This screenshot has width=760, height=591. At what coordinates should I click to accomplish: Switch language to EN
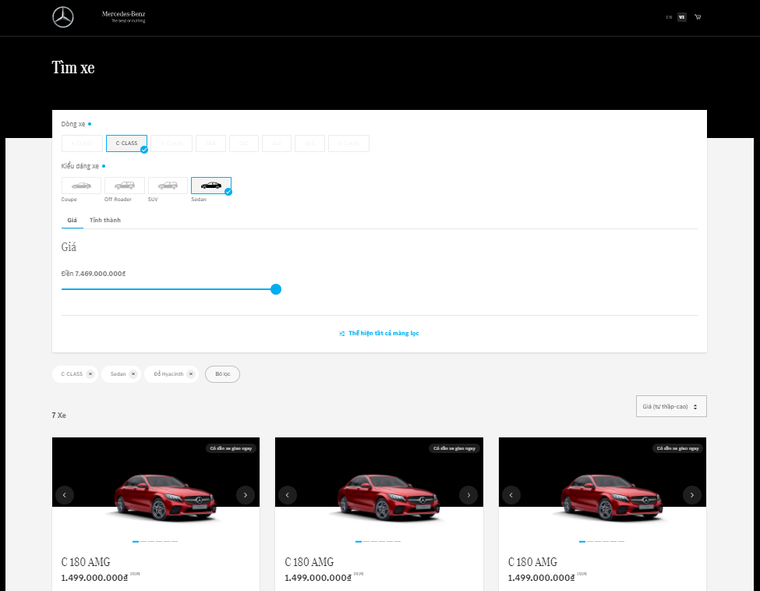tap(669, 17)
